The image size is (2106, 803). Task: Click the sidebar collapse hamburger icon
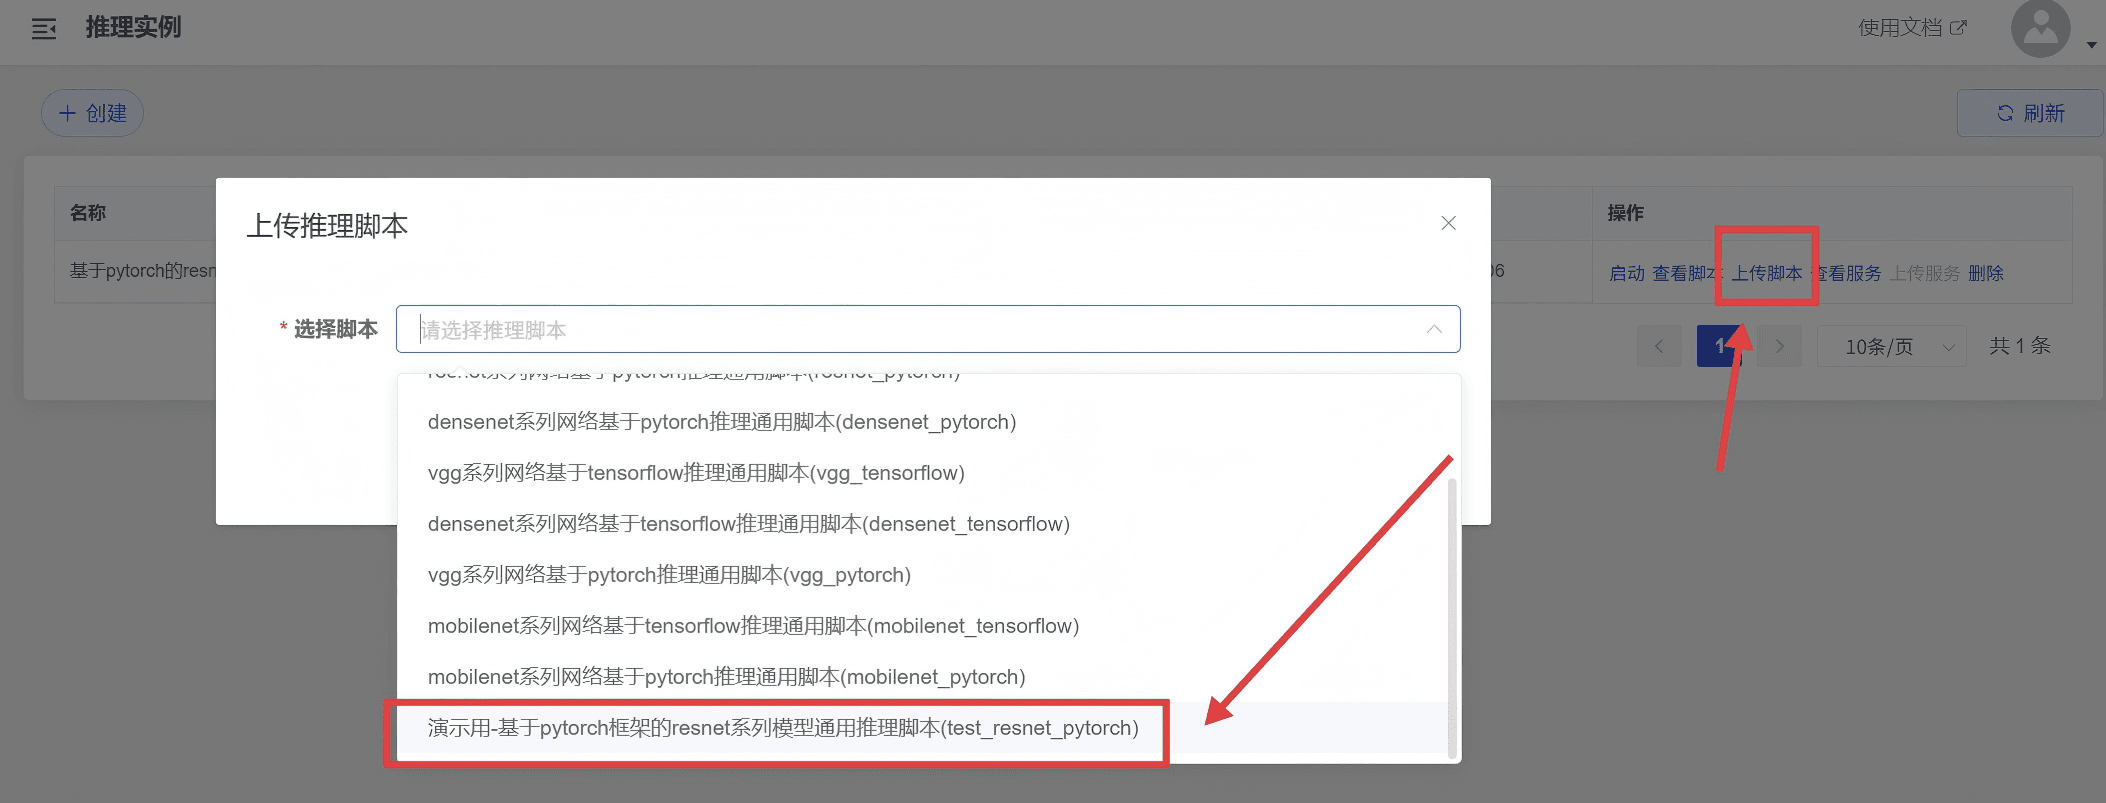pyautogui.click(x=44, y=29)
